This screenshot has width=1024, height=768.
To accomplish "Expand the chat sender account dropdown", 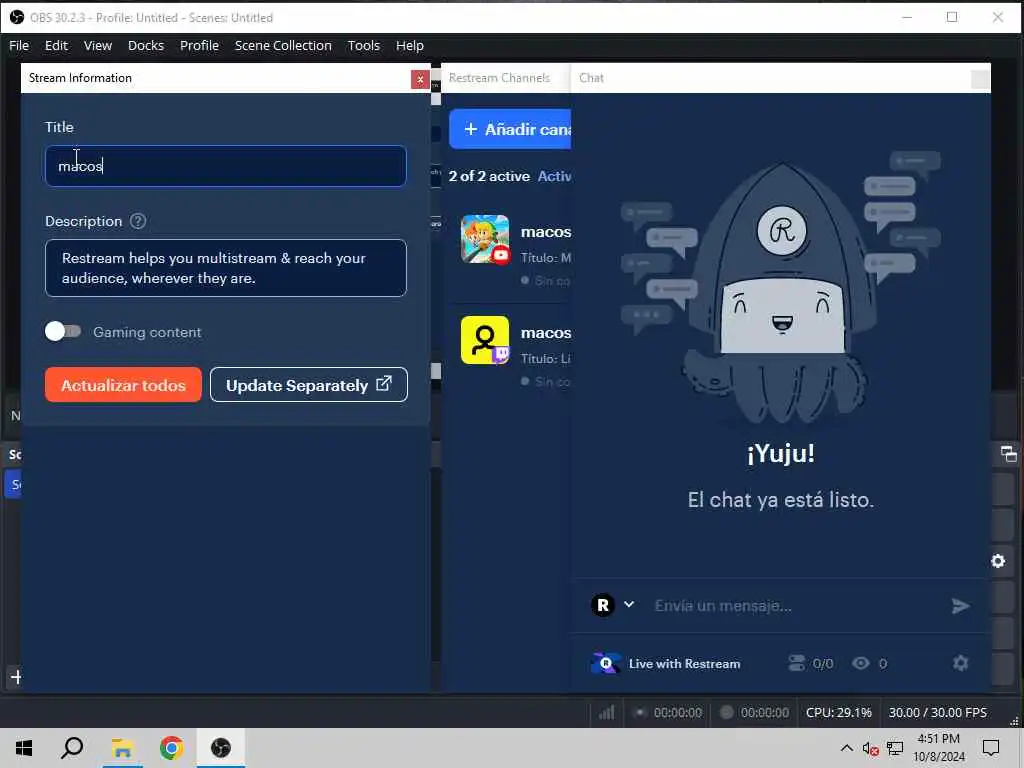I will coord(629,604).
